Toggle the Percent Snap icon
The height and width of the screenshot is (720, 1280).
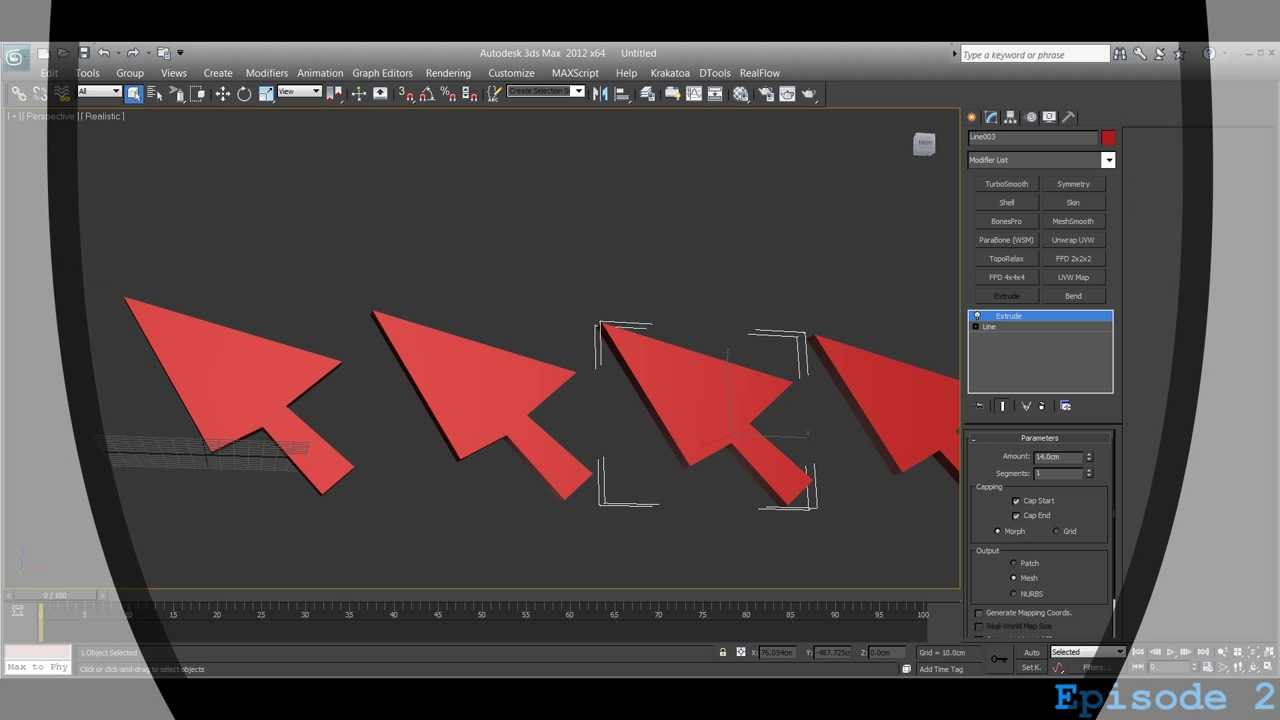[x=448, y=93]
